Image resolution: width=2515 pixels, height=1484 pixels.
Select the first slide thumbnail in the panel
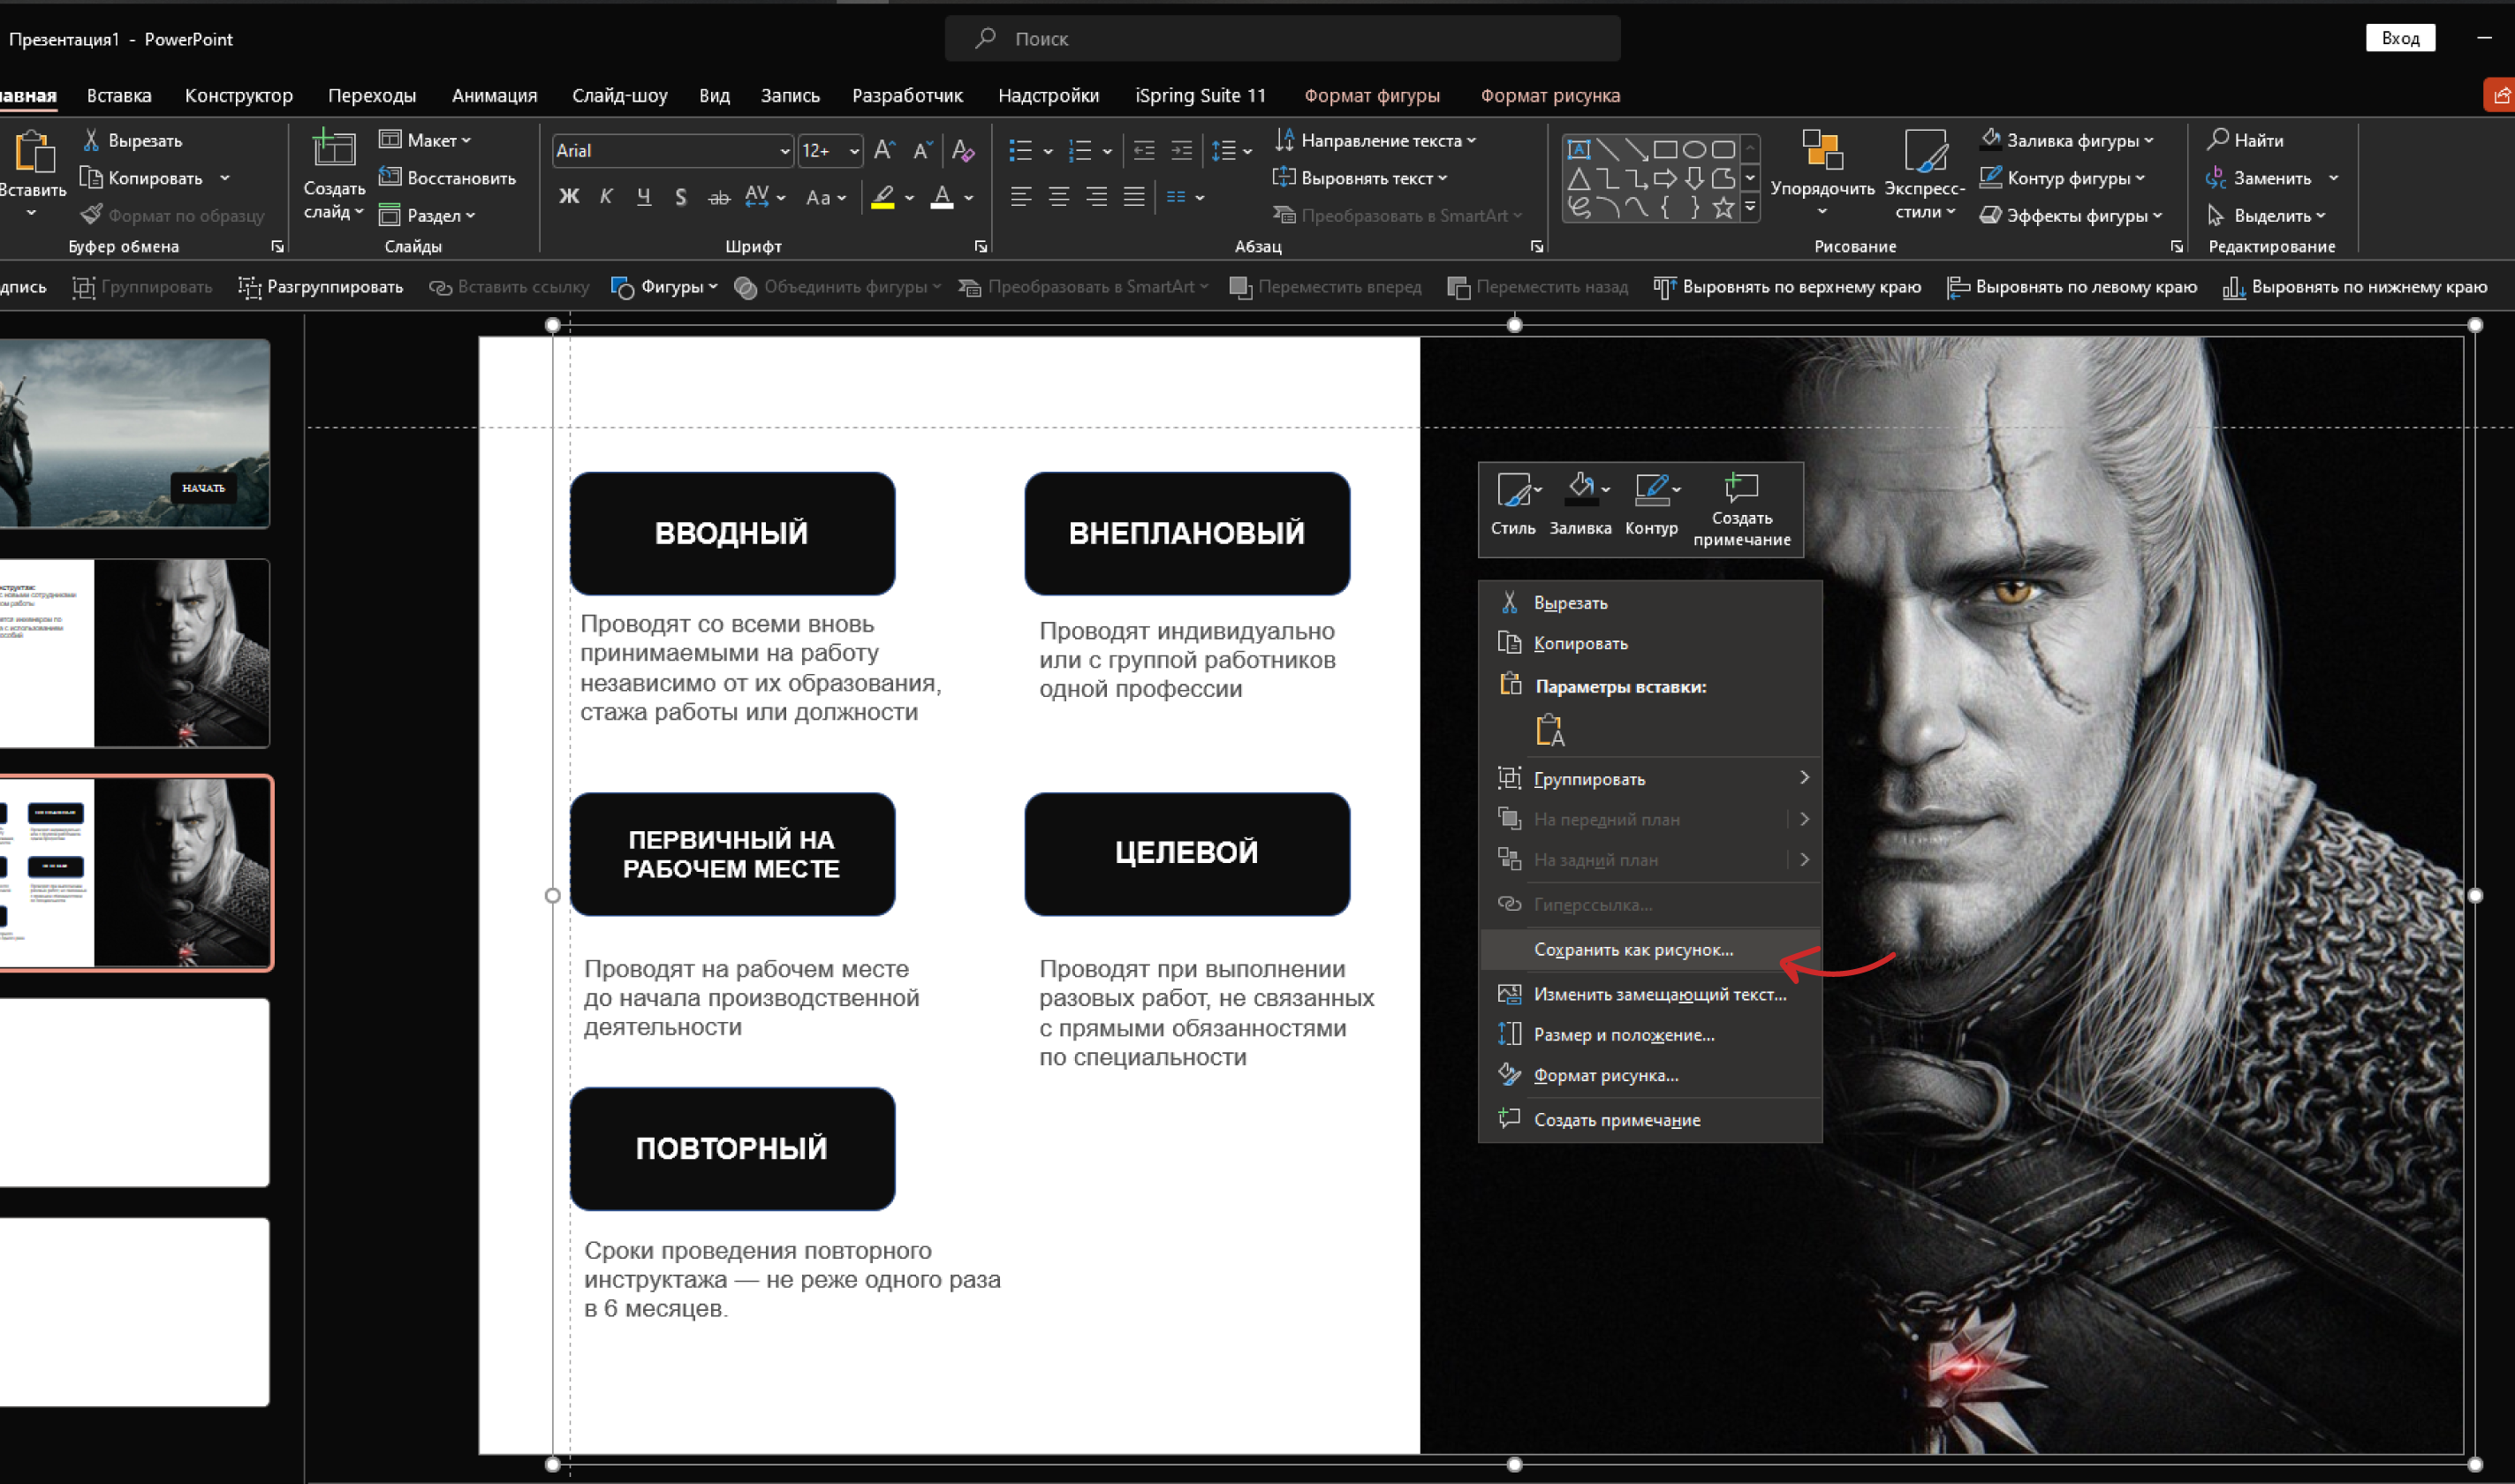tap(135, 432)
